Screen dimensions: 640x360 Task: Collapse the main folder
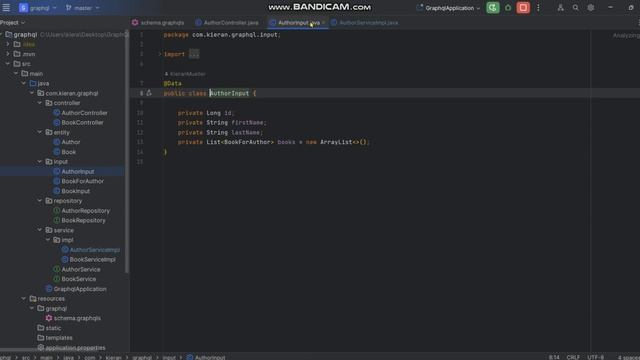16,73
